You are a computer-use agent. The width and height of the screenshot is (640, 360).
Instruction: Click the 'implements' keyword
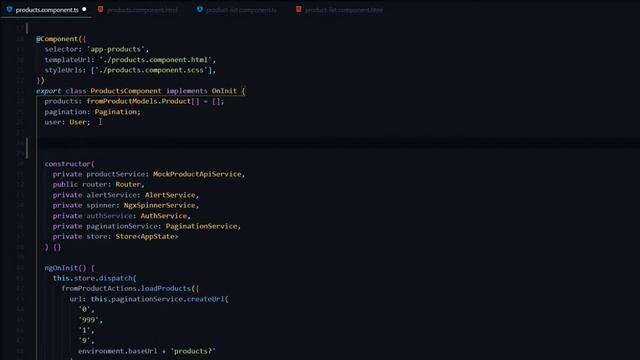point(187,91)
